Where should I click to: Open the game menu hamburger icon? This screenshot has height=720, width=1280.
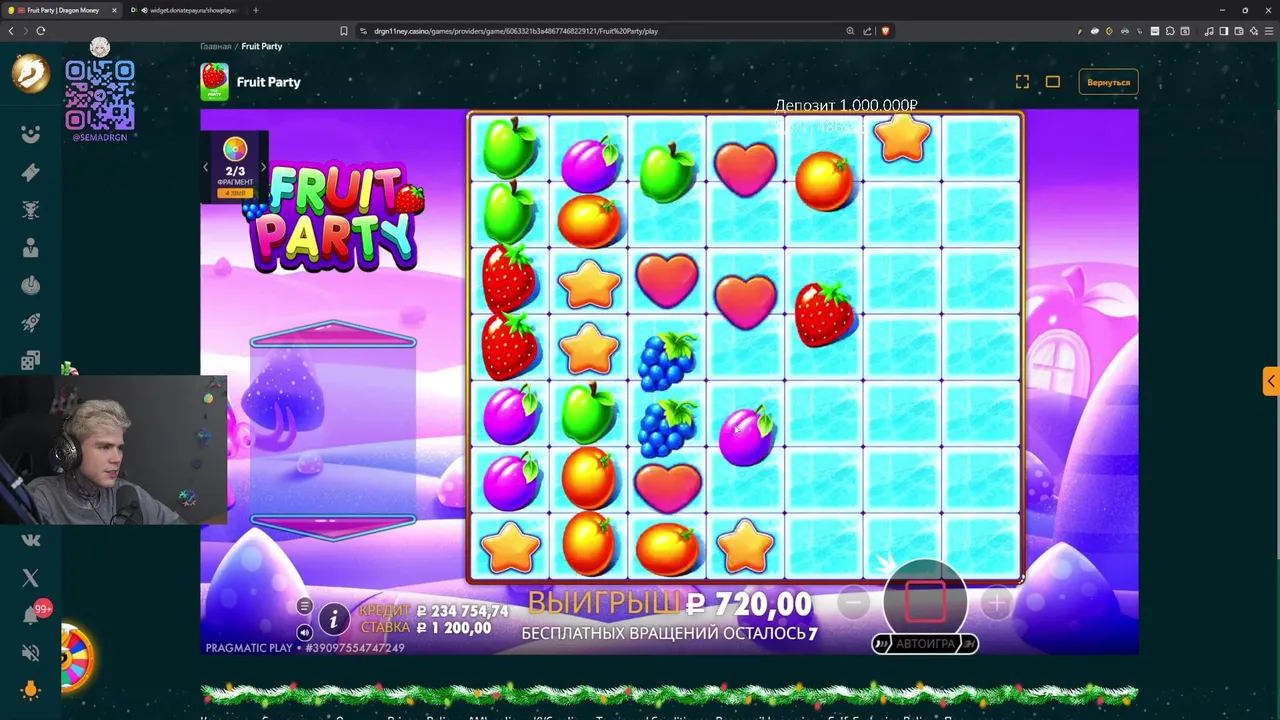point(304,606)
